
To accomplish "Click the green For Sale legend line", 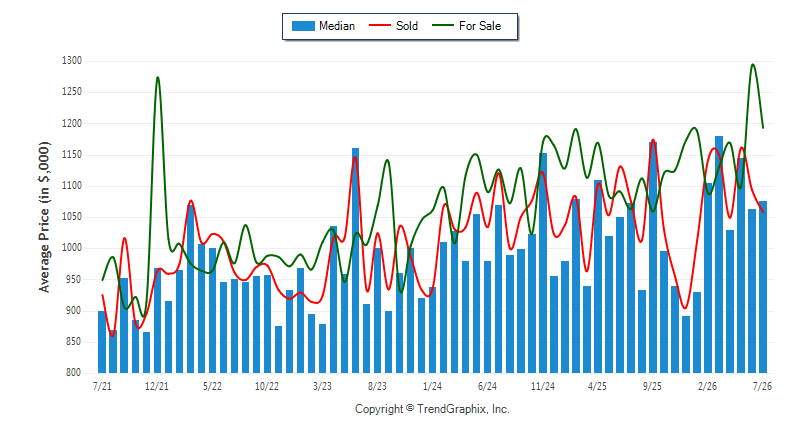I will [443, 26].
